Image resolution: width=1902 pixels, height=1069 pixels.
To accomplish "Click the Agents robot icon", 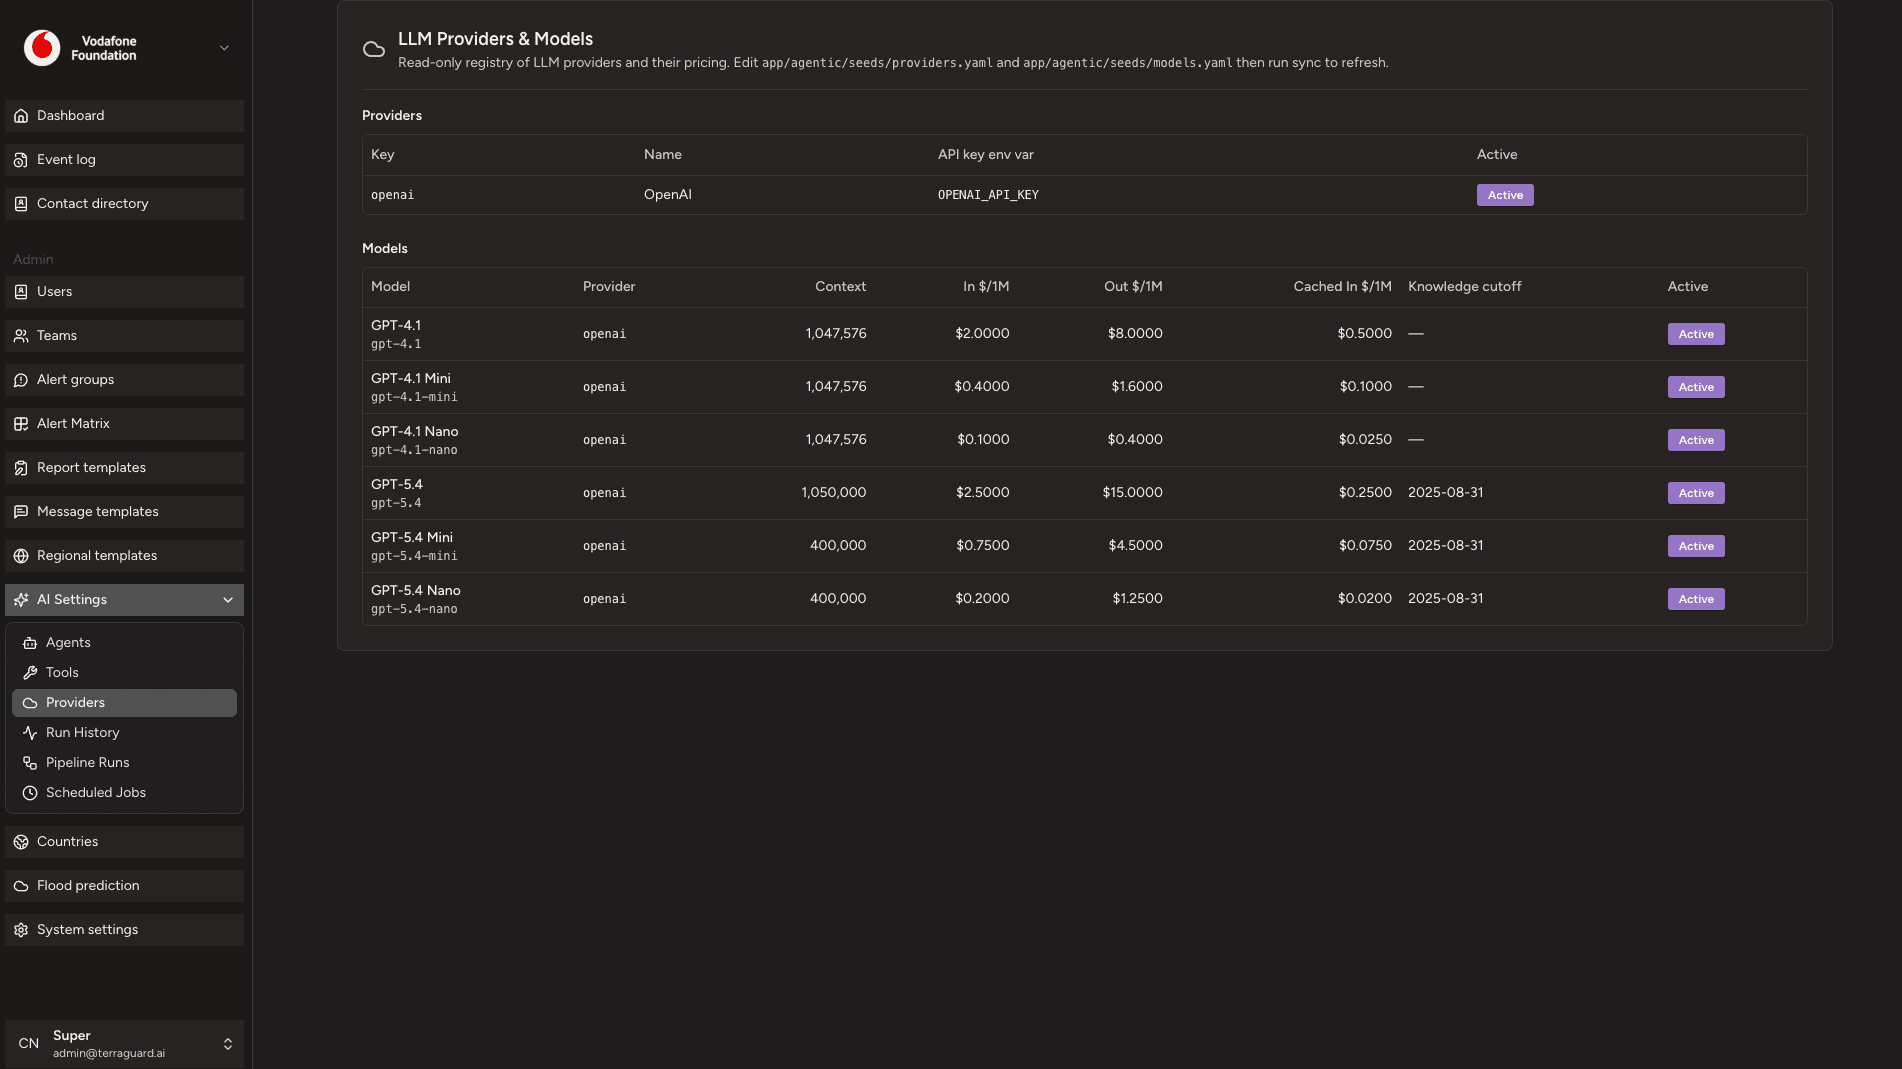I will coord(30,643).
